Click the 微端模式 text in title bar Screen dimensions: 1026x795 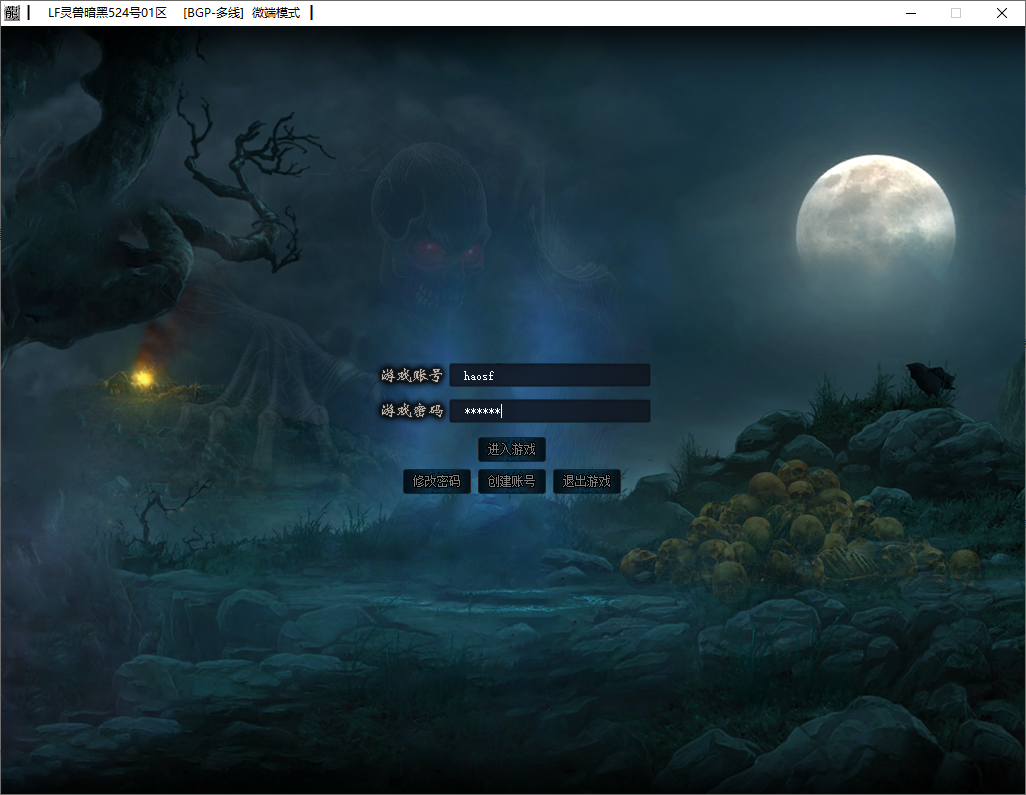(x=276, y=13)
